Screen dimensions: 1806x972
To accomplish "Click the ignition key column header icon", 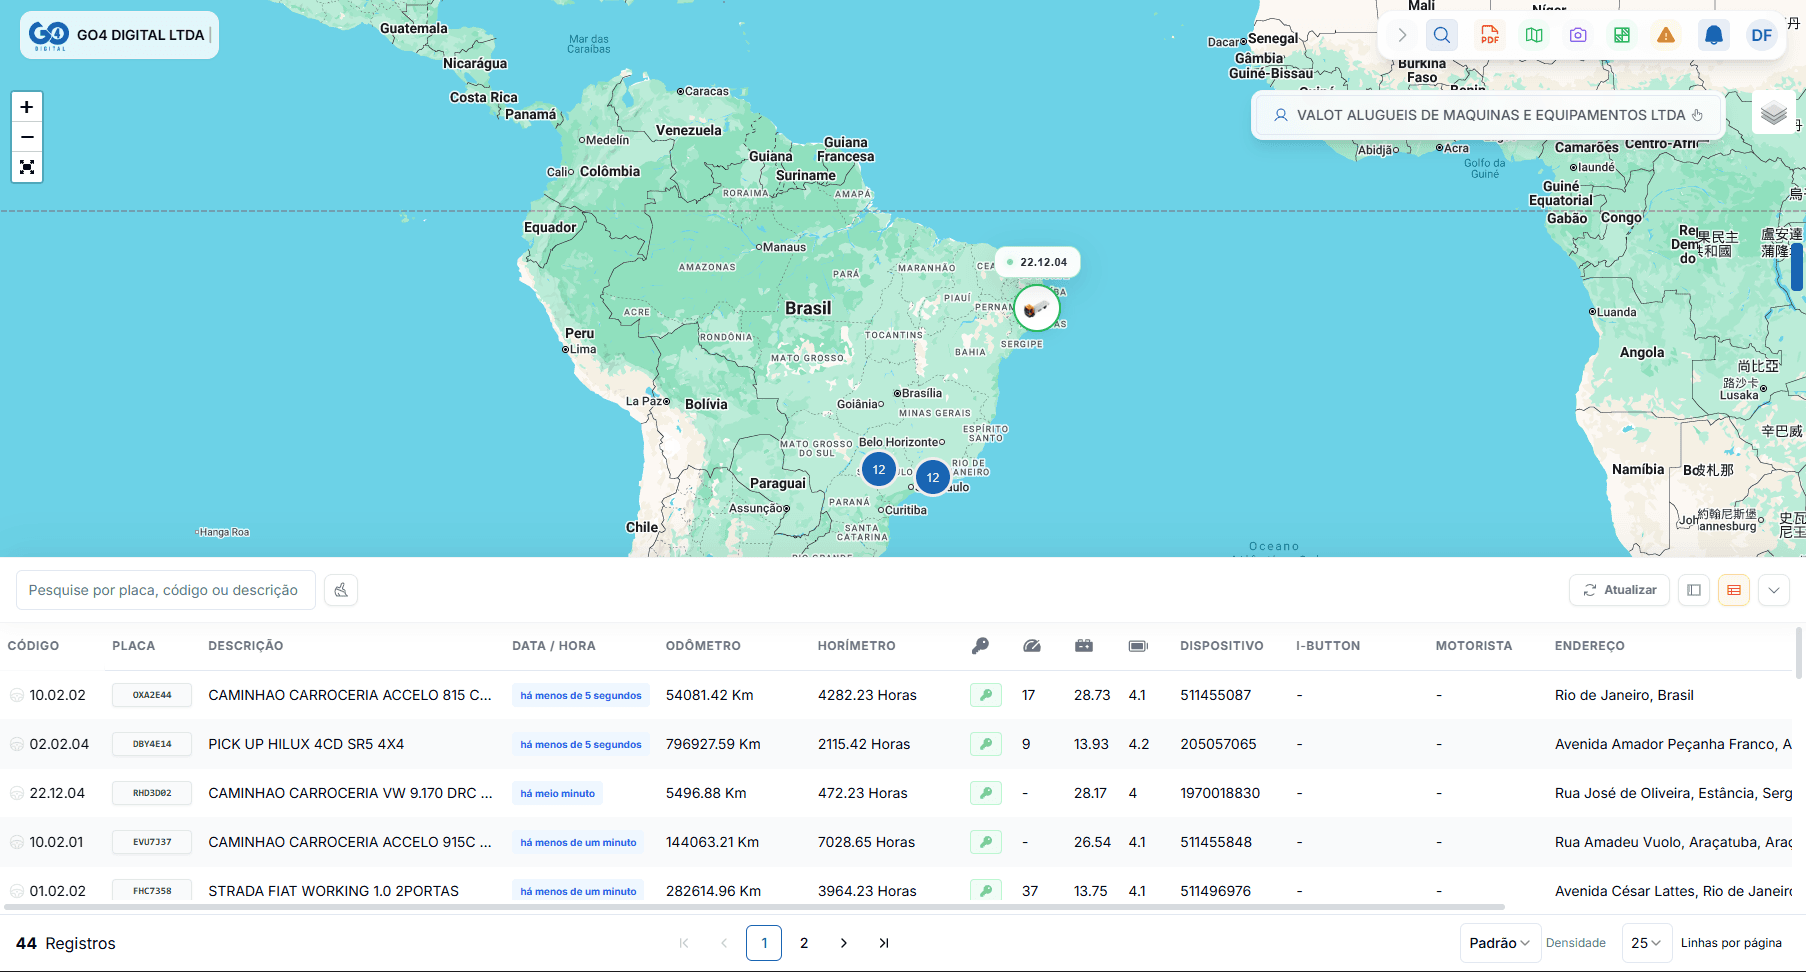I will tap(980, 646).
